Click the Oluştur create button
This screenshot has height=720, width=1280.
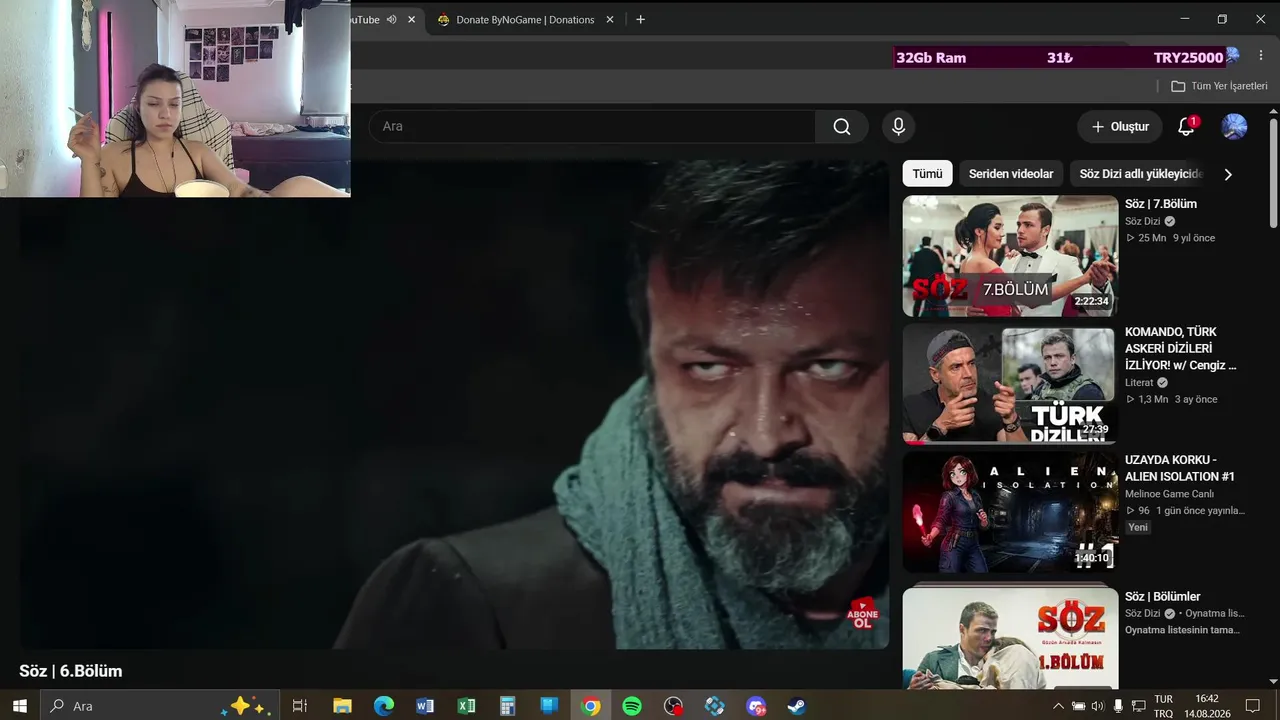(x=1120, y=127)
